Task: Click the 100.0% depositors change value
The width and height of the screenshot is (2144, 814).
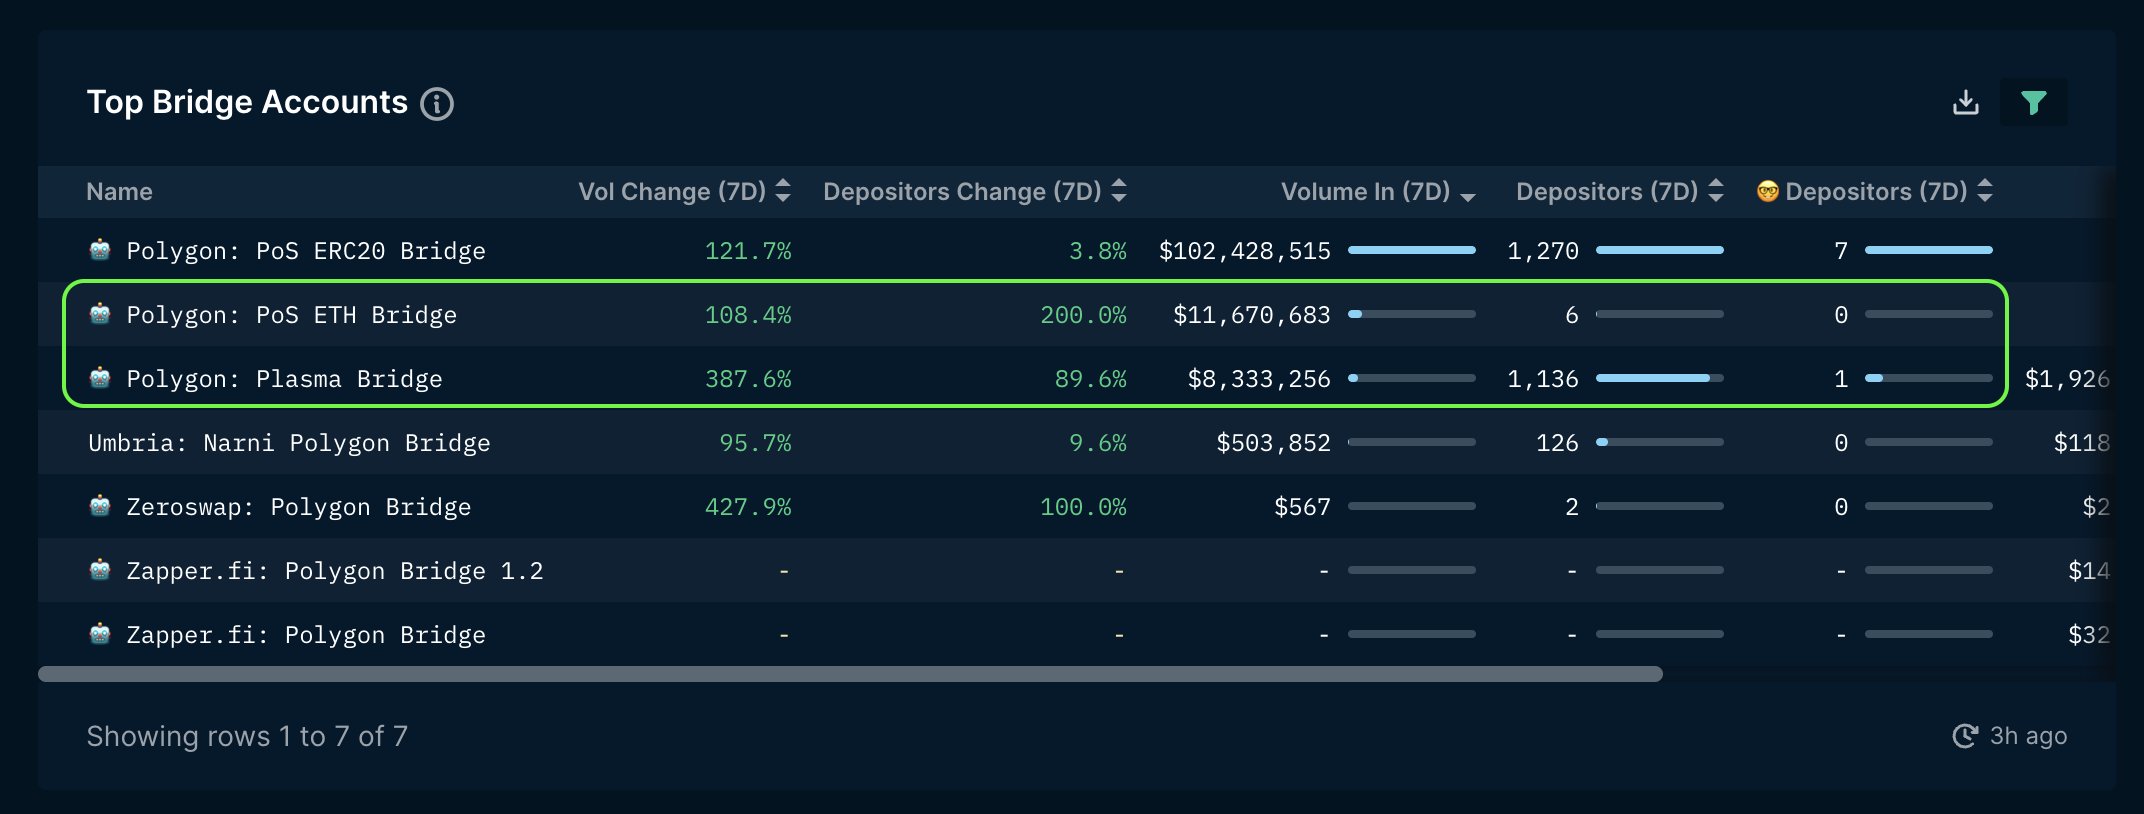Action: pos(1083,507)
